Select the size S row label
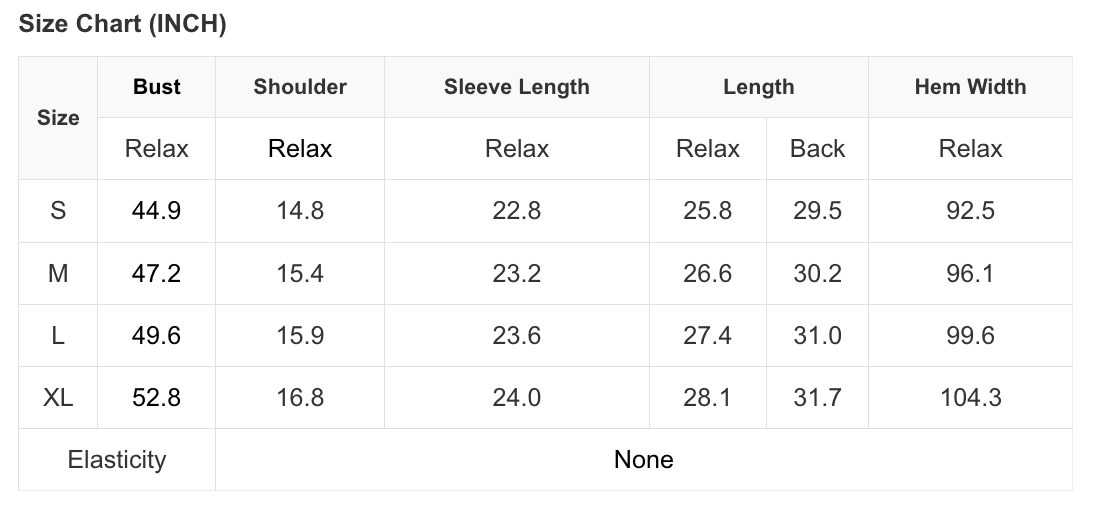1098x516 pixels. 58,211
